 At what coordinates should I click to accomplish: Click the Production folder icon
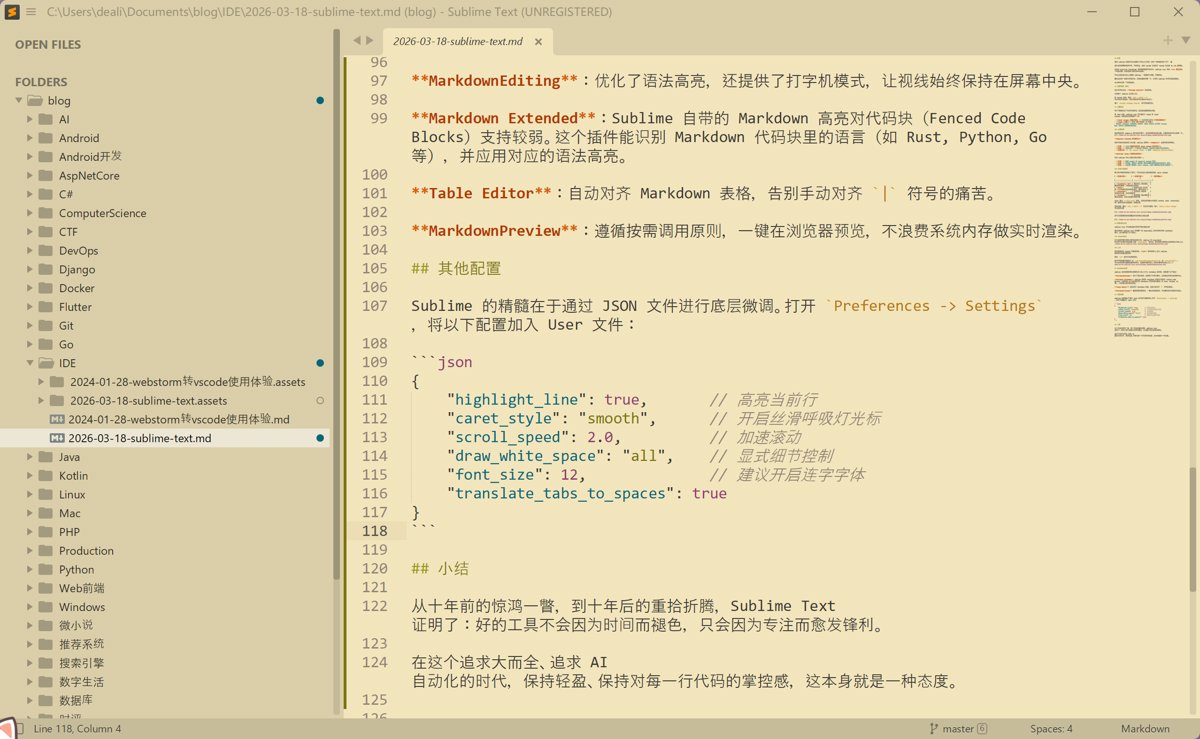45,551
